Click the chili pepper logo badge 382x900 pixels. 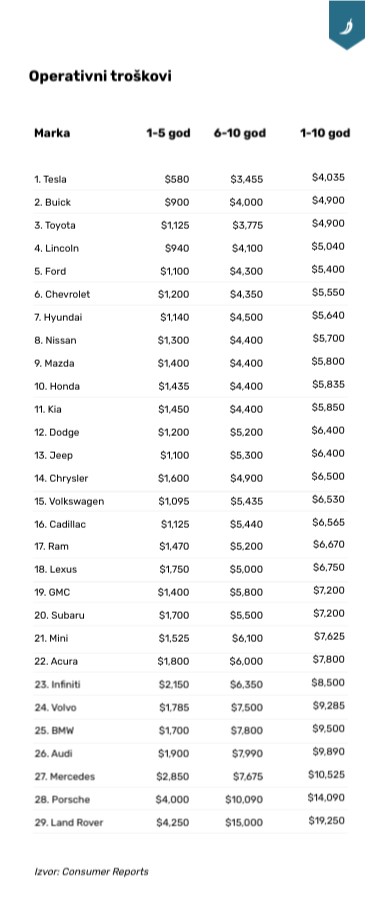[346, 24]
